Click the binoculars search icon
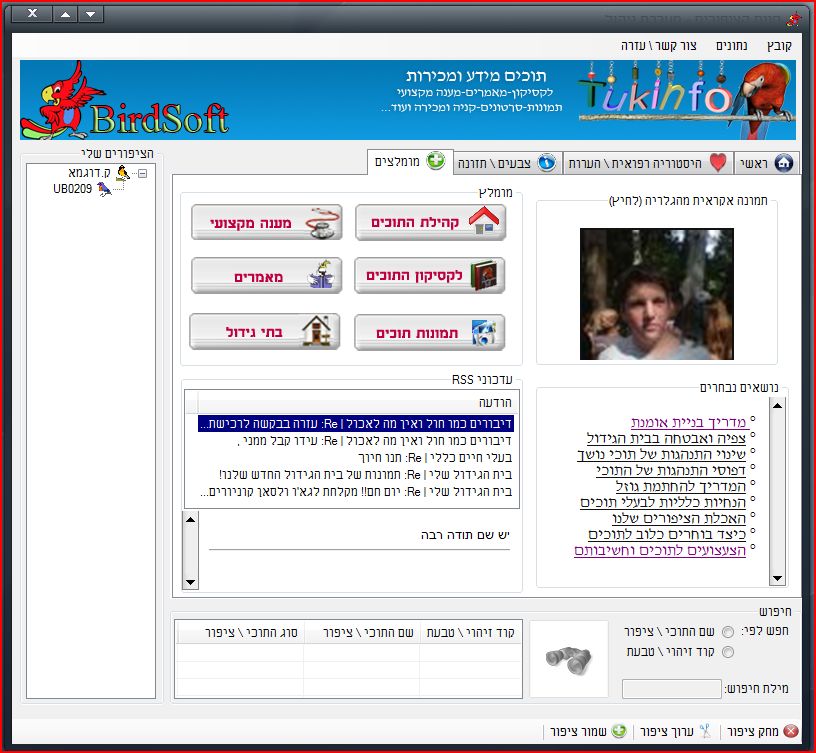 tap(568, 657)
